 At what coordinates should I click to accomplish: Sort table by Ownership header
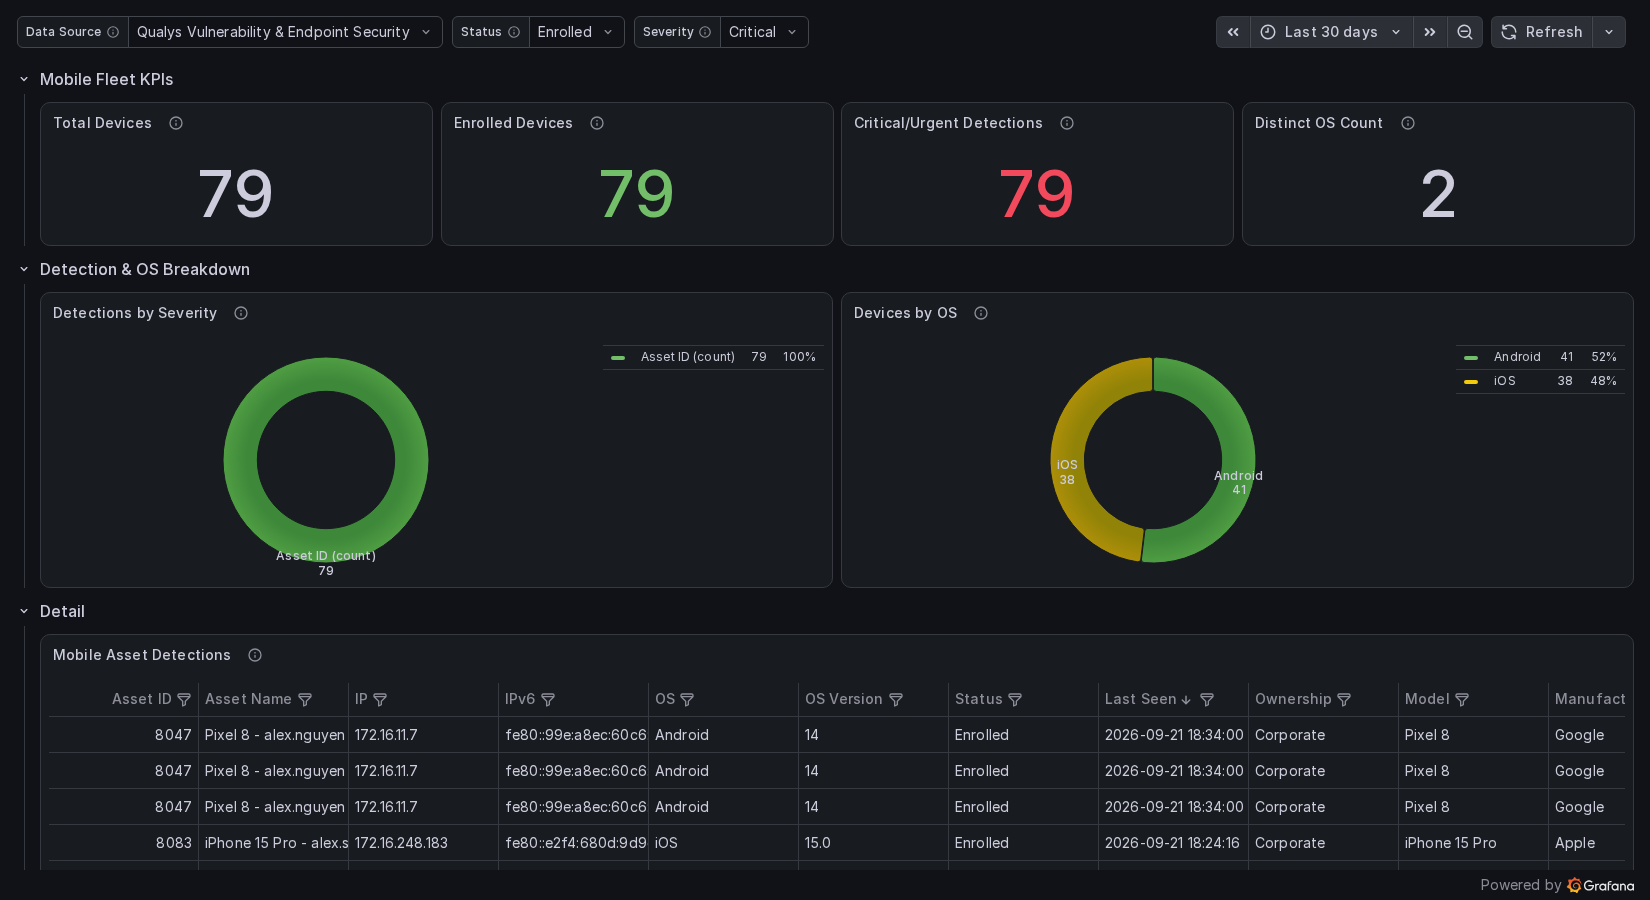point(1293,699)
